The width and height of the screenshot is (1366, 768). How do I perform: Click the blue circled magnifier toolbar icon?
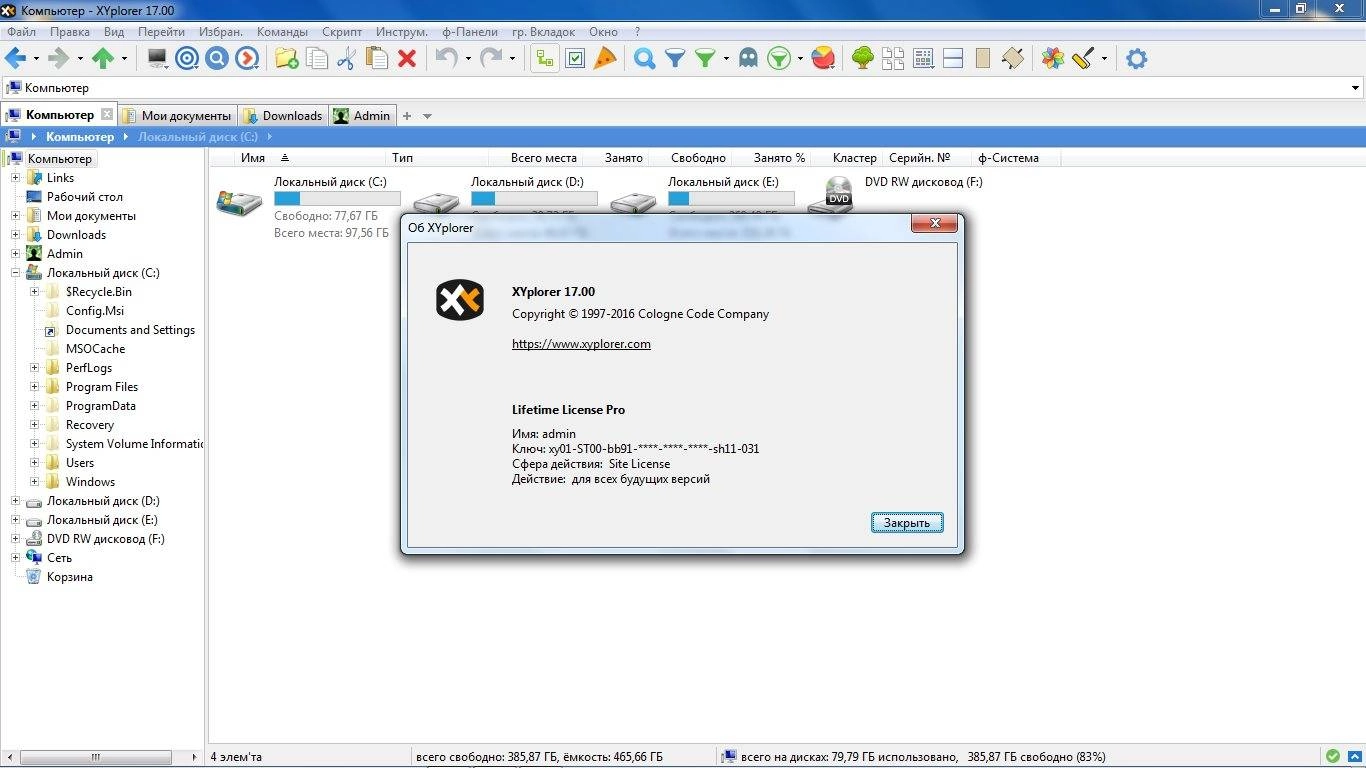pyautogui.click(x=217, y=59)
